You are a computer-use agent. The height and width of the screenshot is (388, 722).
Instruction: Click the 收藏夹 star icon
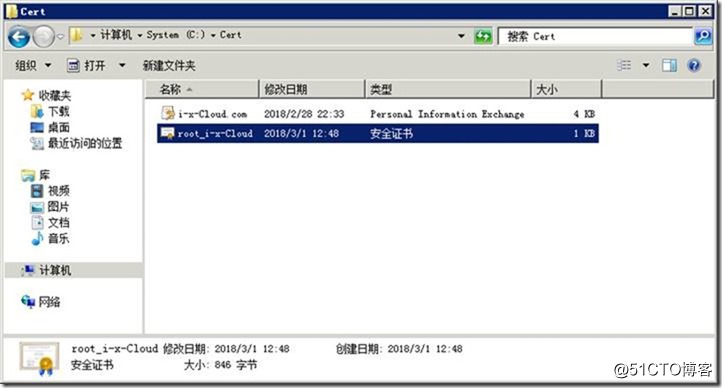click(x=28, y=95)
